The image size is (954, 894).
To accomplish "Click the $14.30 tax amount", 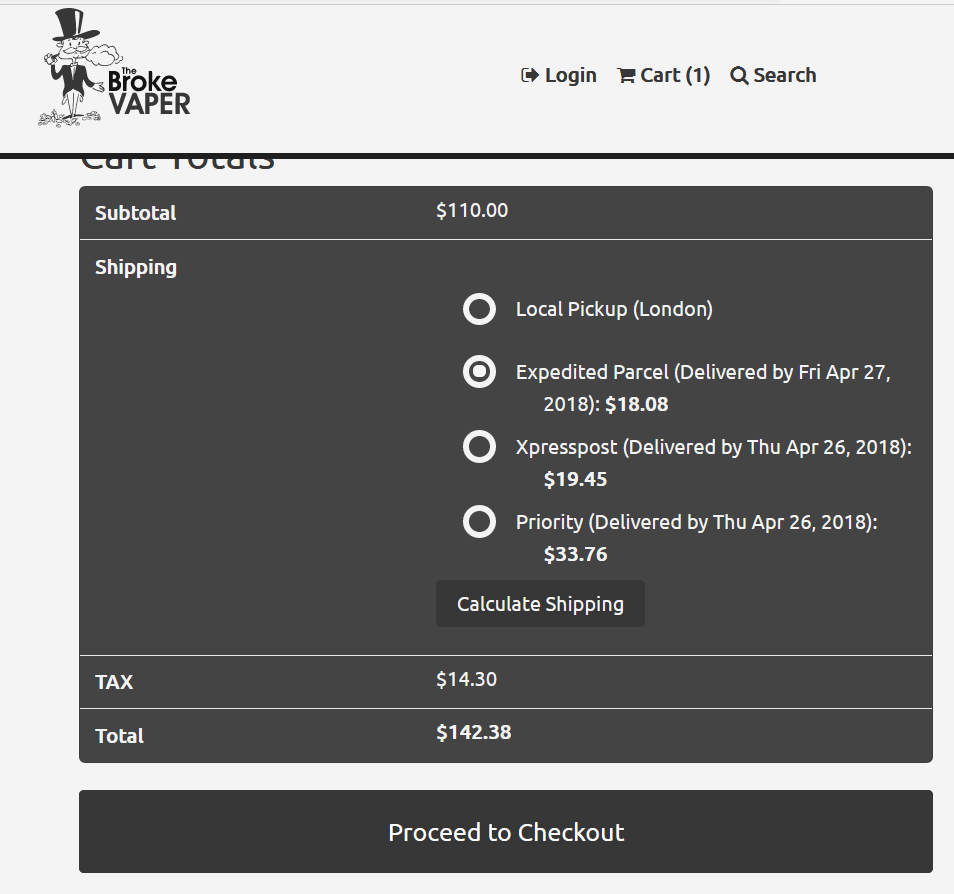I will click(x=467, y=679).
